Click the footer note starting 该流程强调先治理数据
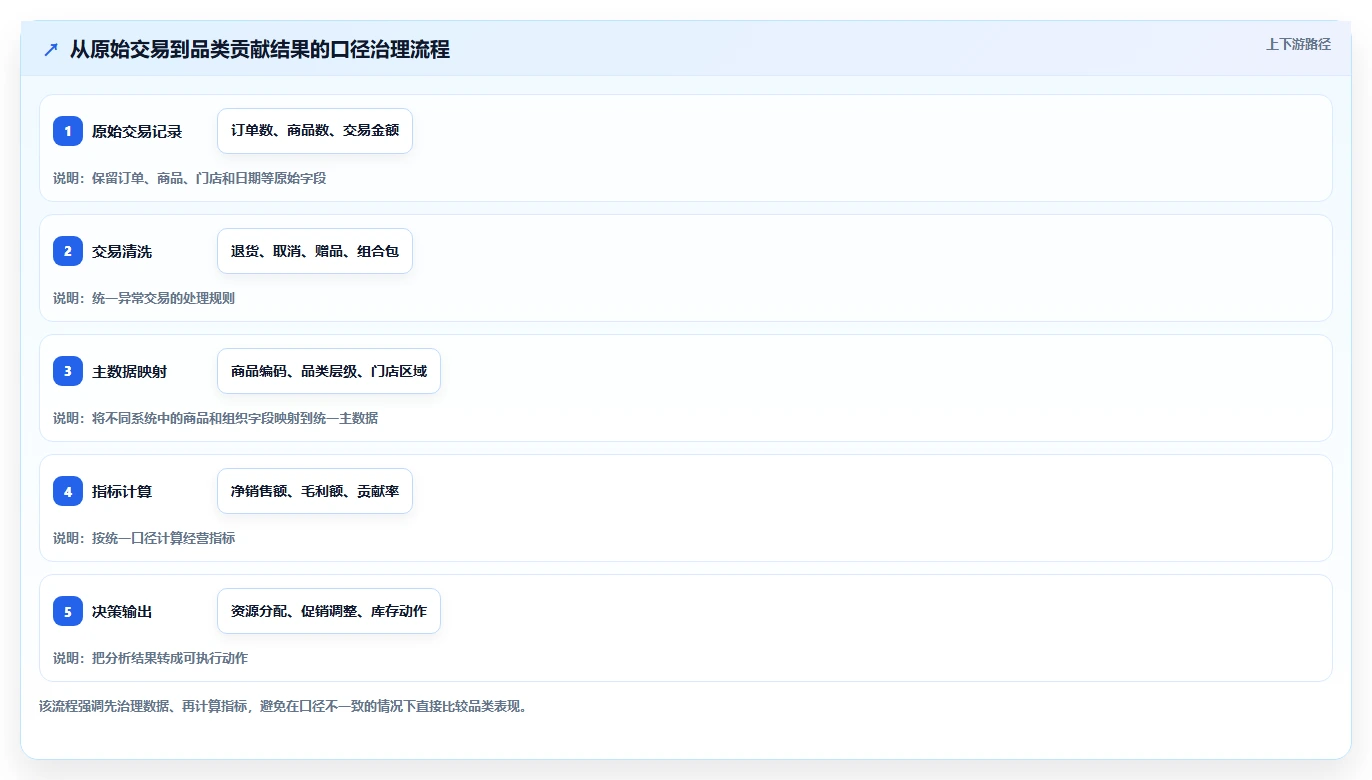This screenshot has width=1372, height=780. click(x=283, y=706)
